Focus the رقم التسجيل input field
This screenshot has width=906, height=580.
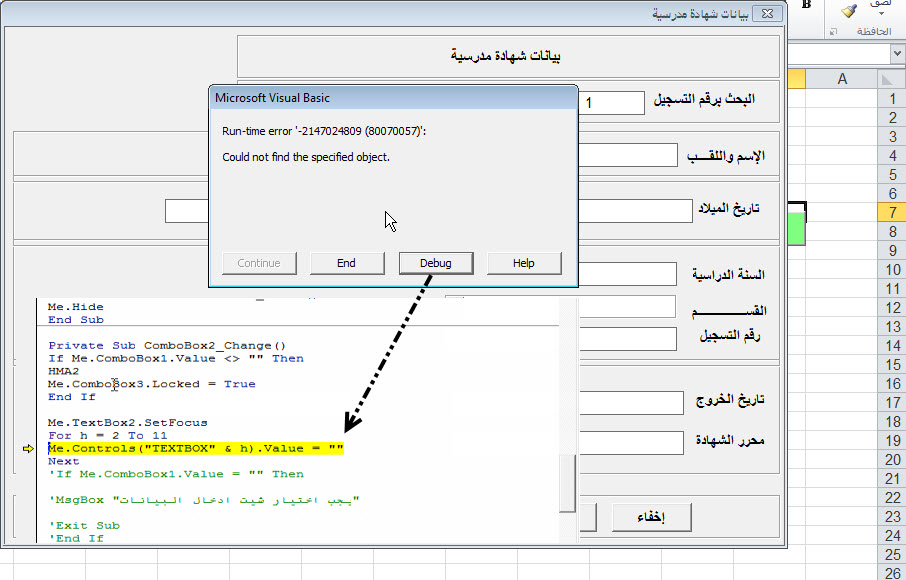click(627, 339)
